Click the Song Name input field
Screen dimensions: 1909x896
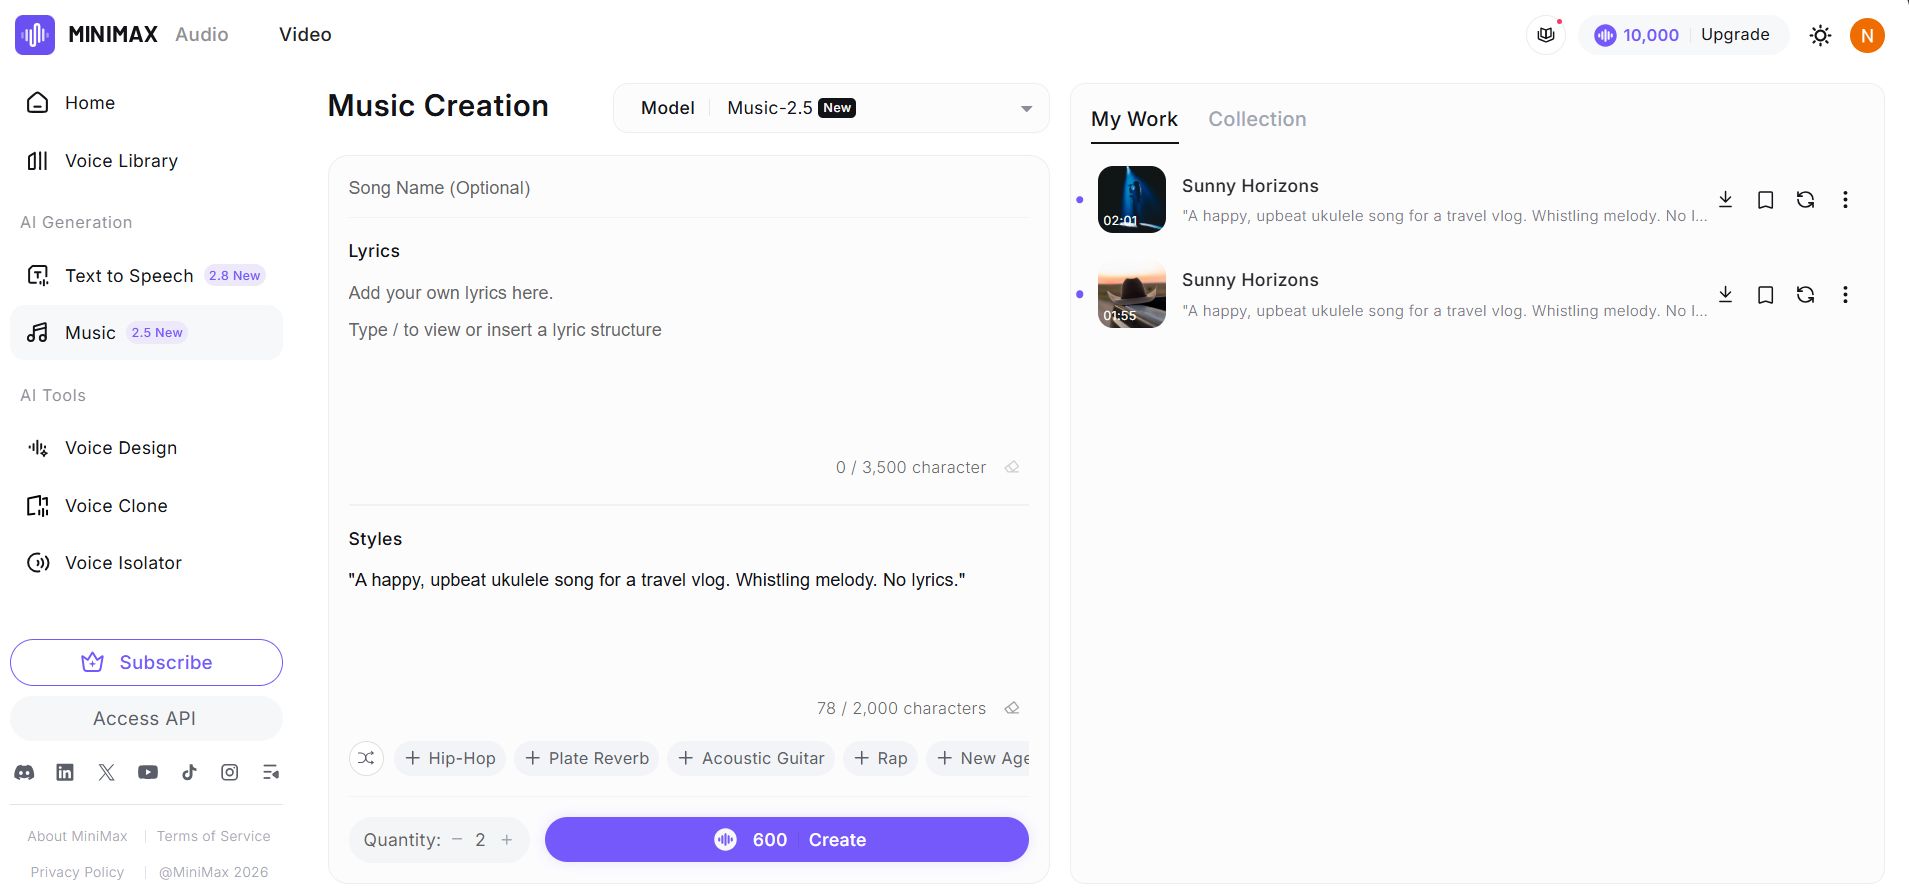(x=688, y=188)
